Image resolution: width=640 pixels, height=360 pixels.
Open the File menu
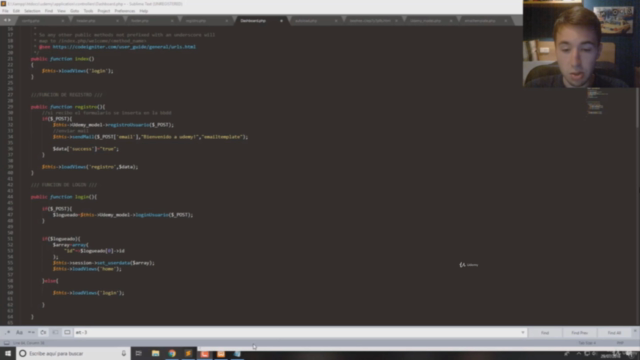pyautogui.click(x=5, y=11)
